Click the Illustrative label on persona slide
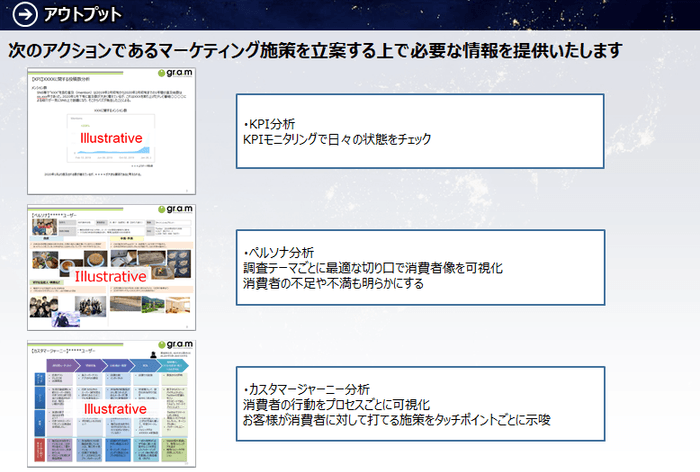Viewport: 700px width, 472px height. click(x=113, y=275)
